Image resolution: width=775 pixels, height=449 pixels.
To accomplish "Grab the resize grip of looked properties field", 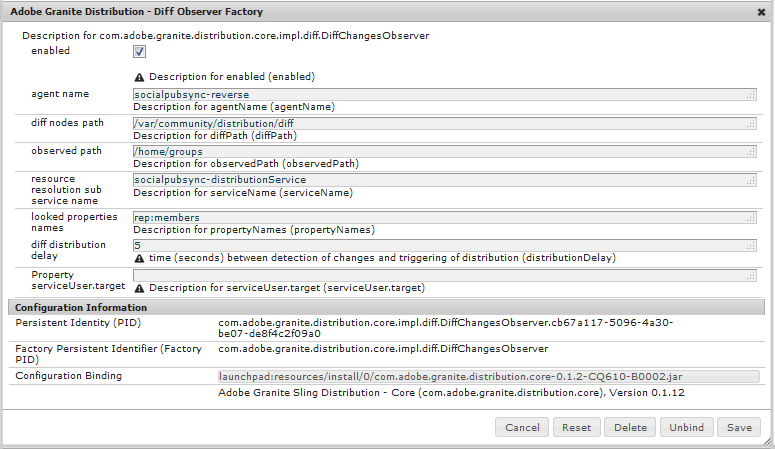I will (751, 219).
